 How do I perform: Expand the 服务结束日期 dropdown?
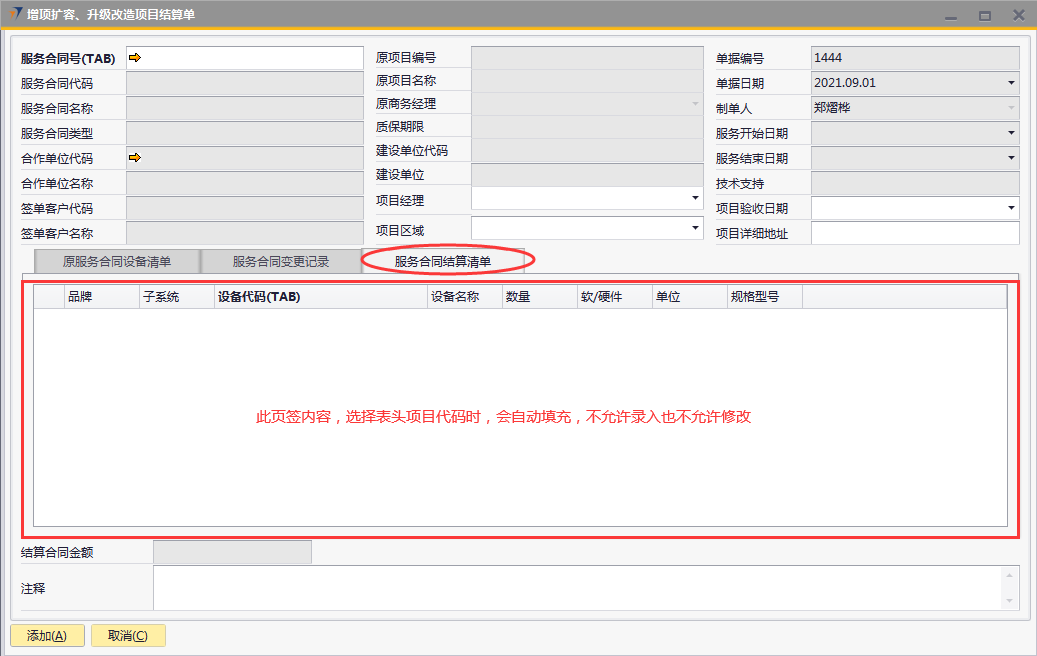(x=1011, y=158)
